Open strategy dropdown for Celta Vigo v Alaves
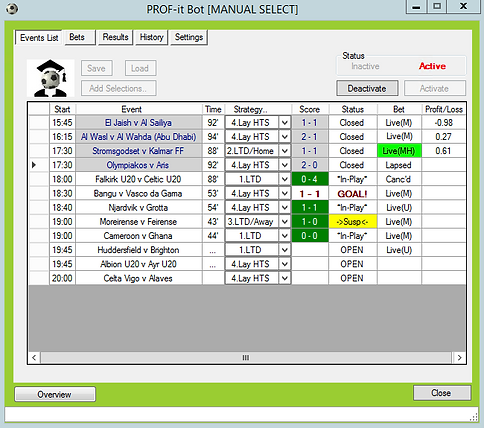This screenshot has height=428, width=484. click(284, 278)
